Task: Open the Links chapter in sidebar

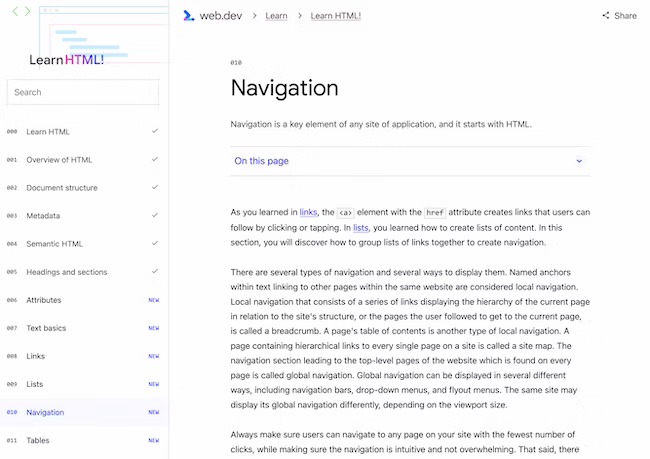Action: point(36,356)
